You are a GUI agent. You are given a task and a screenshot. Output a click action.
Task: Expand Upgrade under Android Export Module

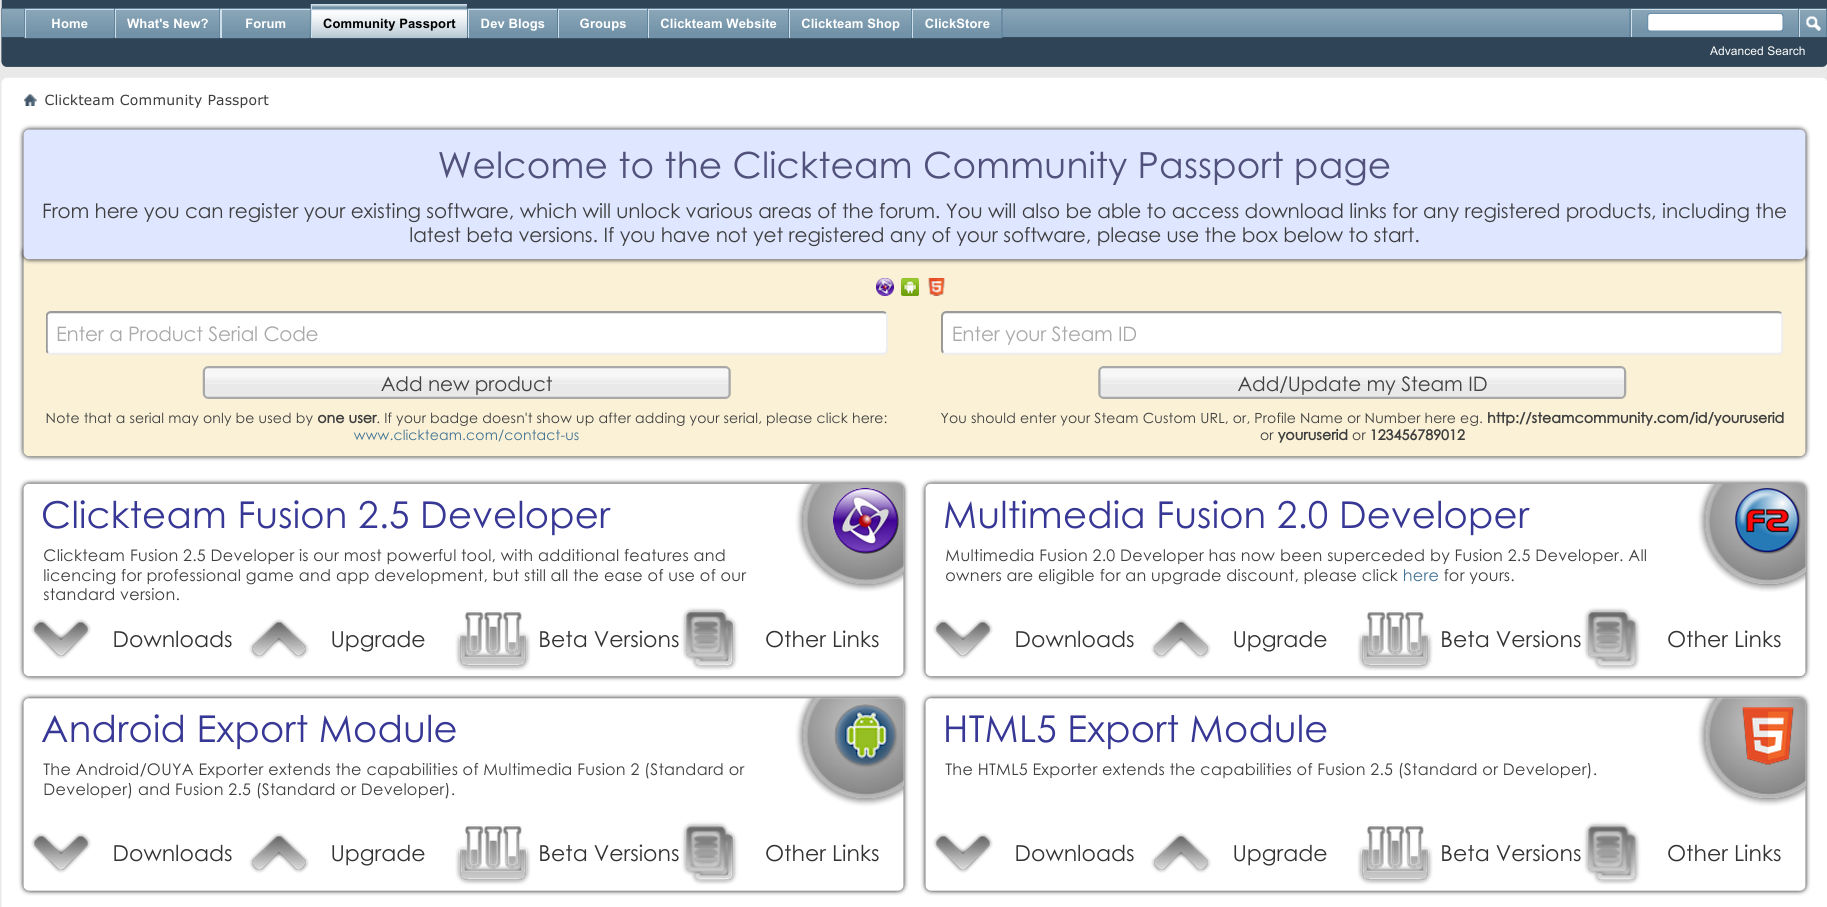(378, 854)
